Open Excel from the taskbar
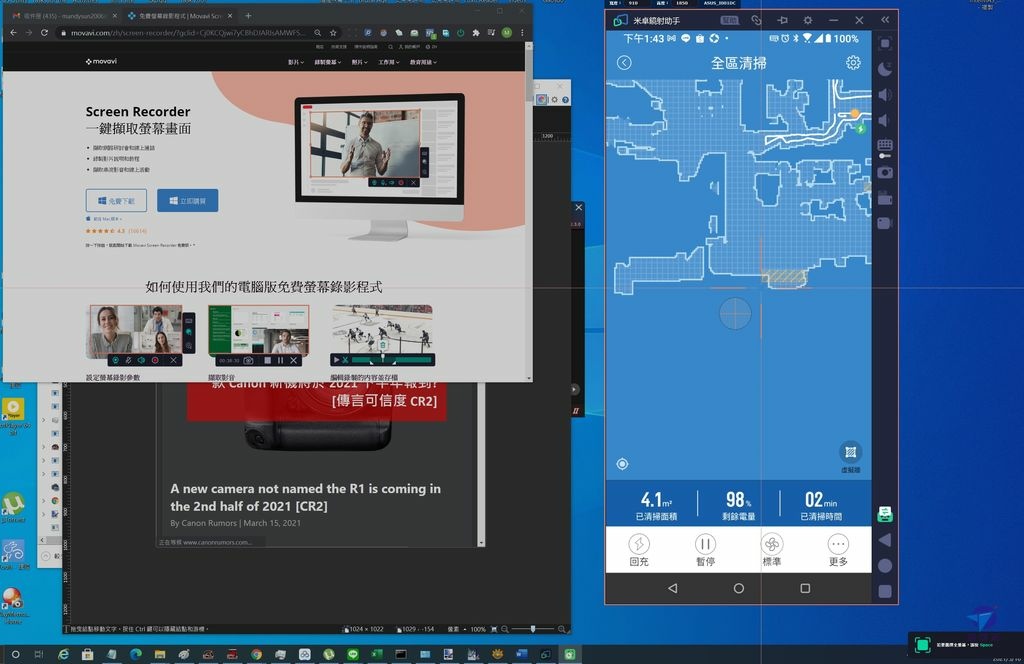 [377, 654]
